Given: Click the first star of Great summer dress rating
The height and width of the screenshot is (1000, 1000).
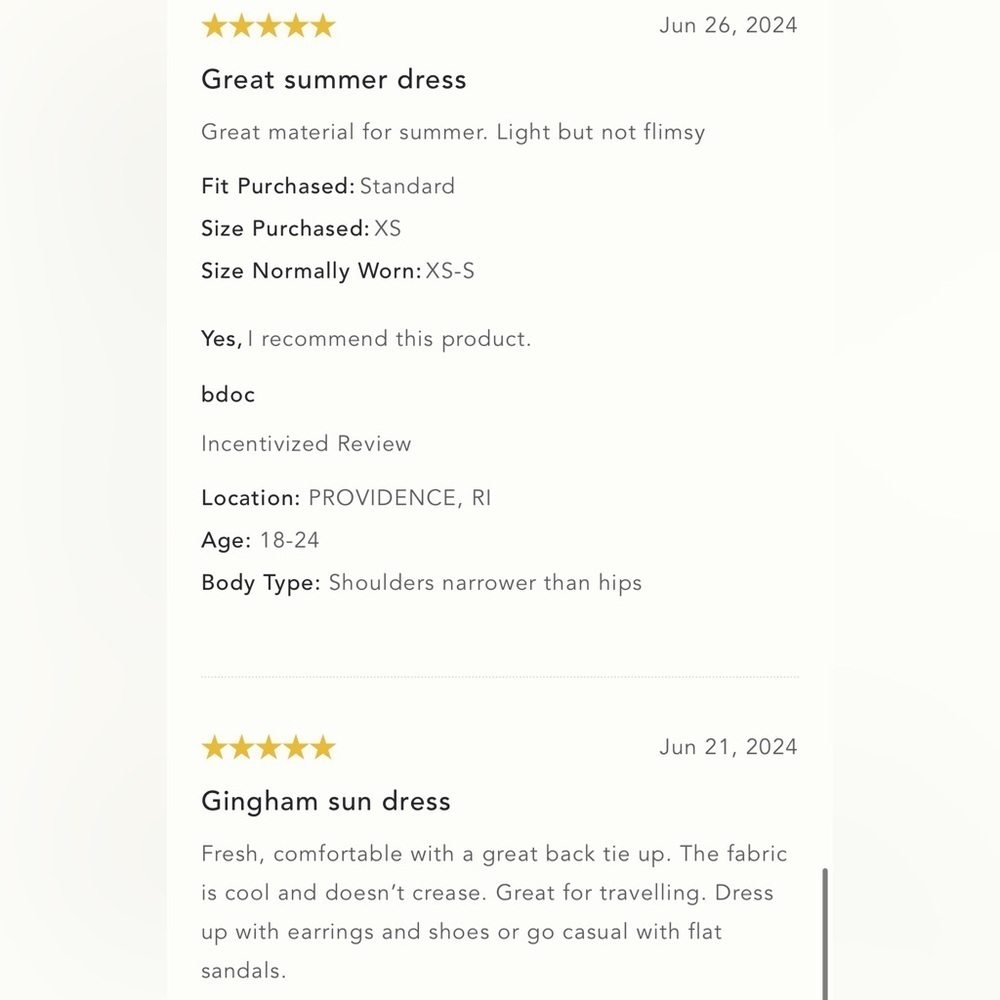Looking at the screenshot, I should pyautogui.click(x=214, y=26).
